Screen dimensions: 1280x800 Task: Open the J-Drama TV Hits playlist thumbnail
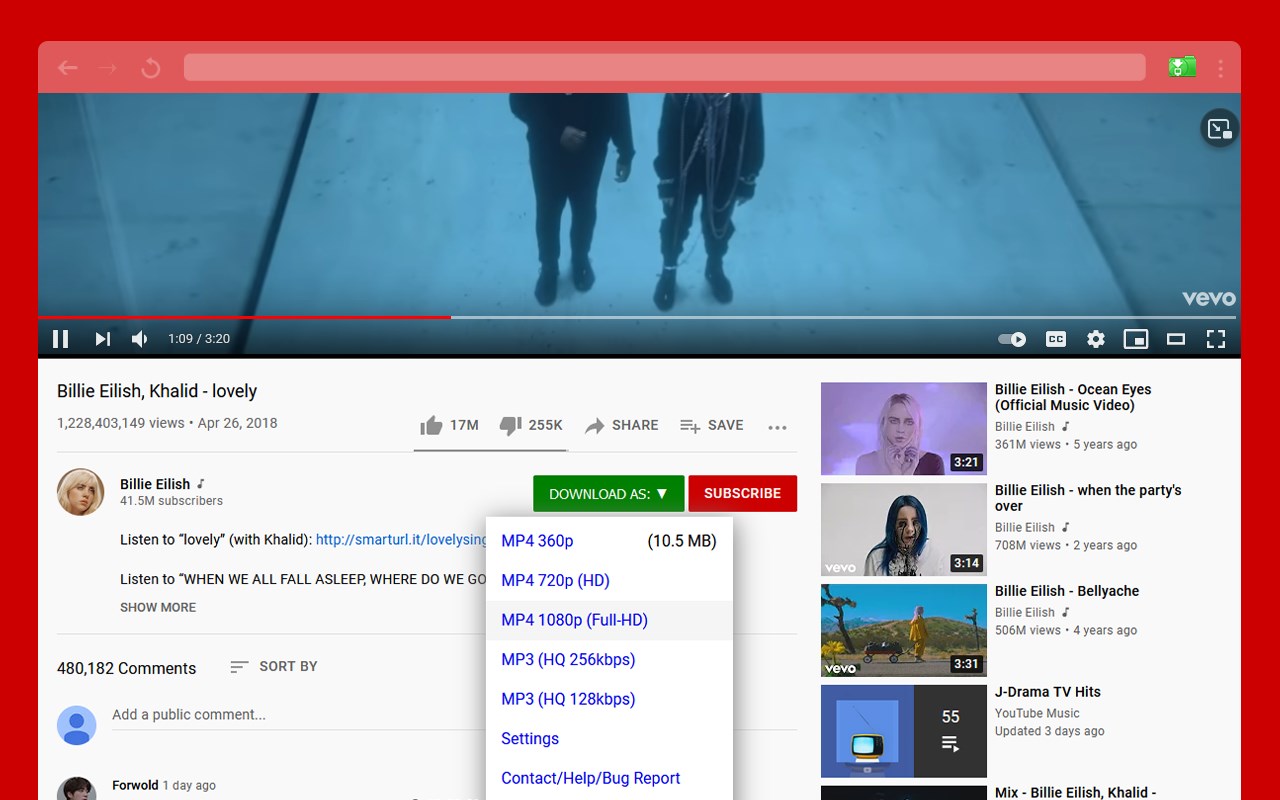click(904, 731)
